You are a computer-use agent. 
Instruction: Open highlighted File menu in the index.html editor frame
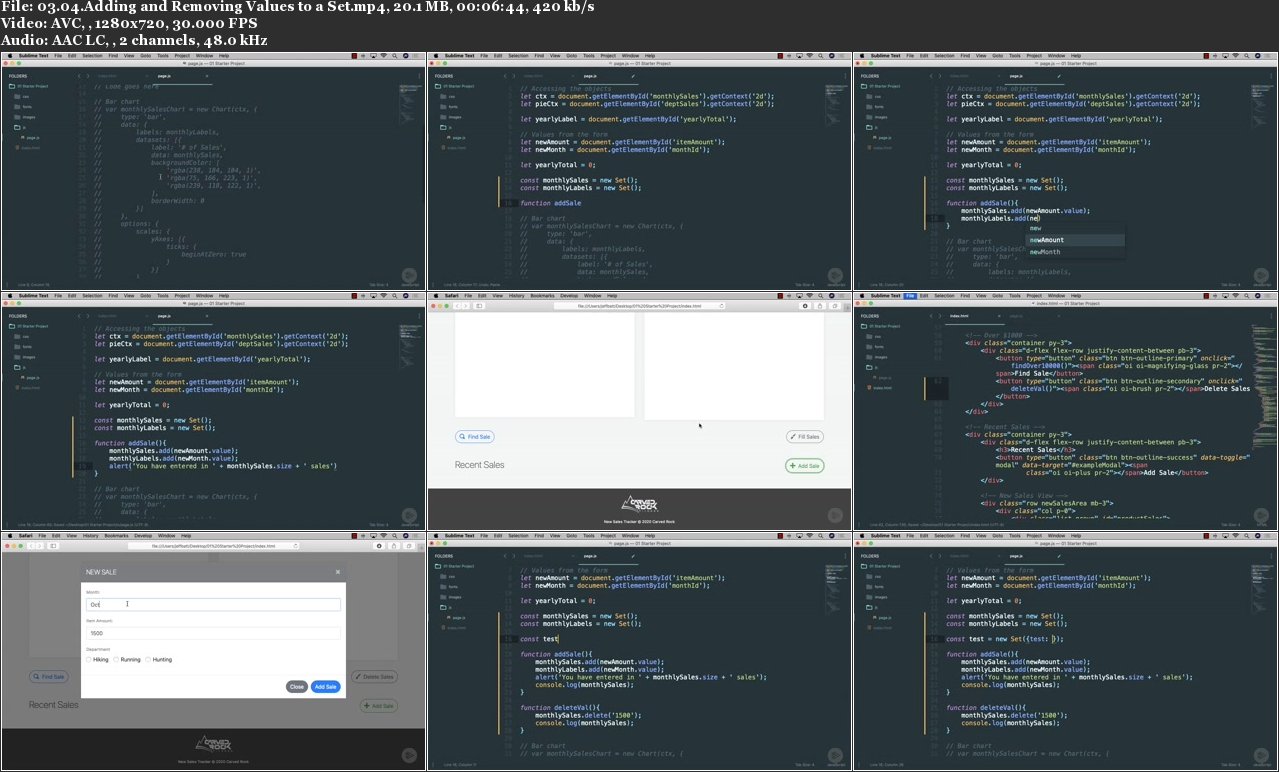[910, 296]
